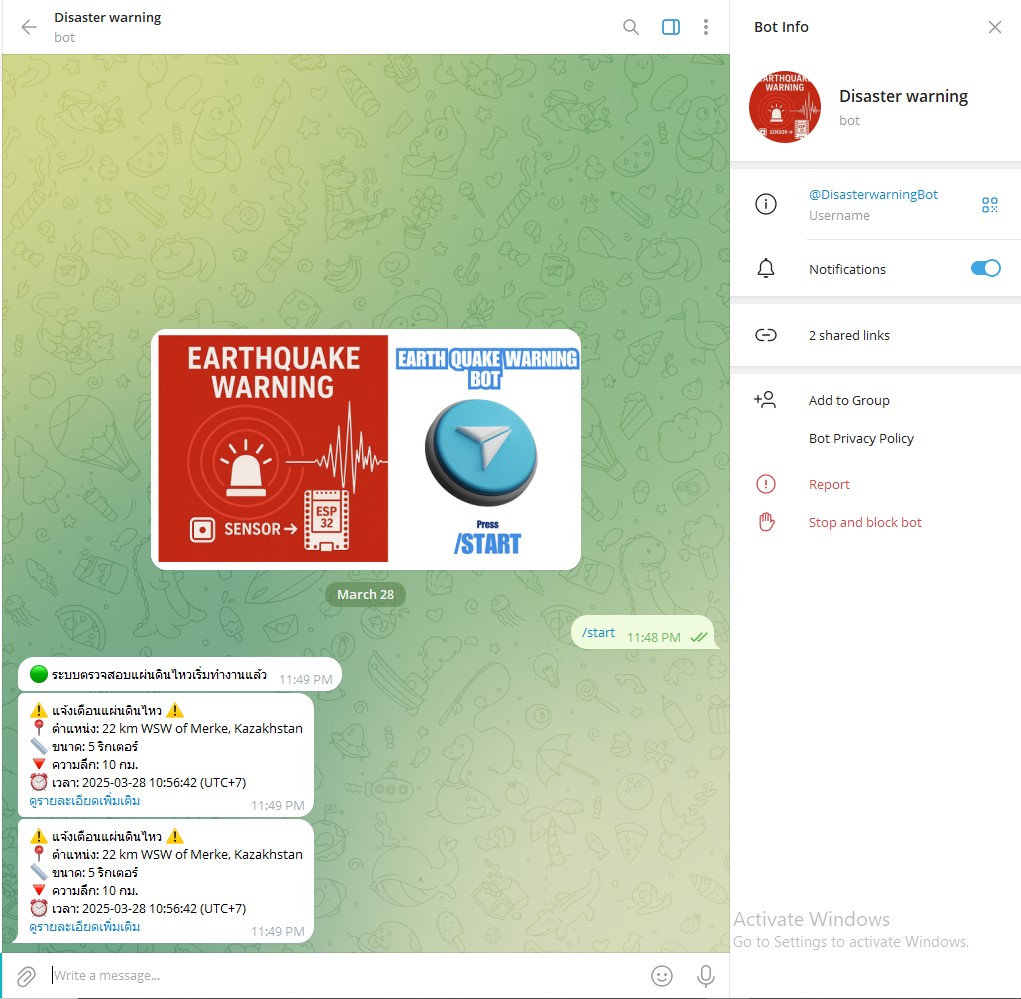The height and width of the screenshot is (999, 1021).
Task: Open the earthquake warning banner image
Action: (x=366, y=449)
